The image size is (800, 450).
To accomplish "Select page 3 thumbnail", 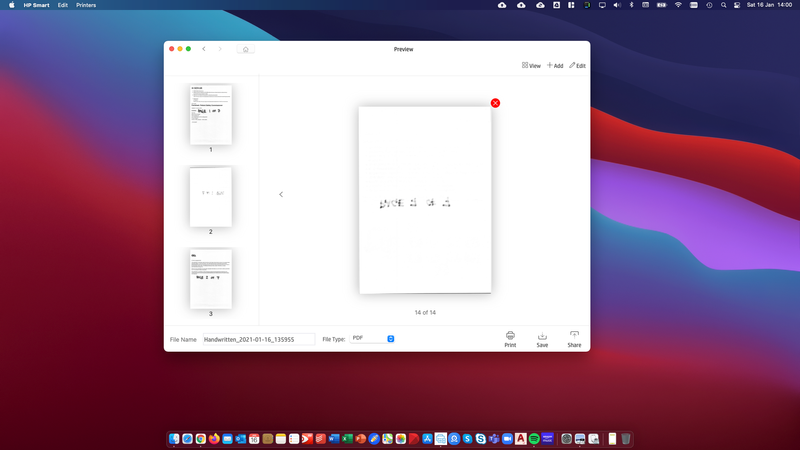I will pyautogui.click(x=211, y=278).
